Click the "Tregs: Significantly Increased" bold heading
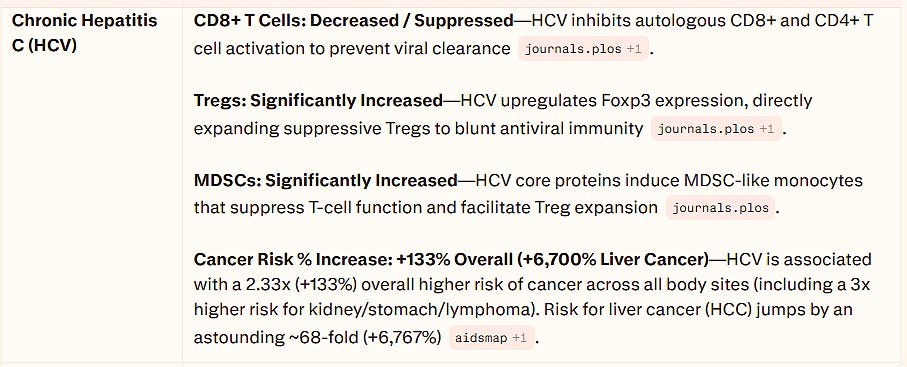Screen dimensions: 907x367 [318, 101]
